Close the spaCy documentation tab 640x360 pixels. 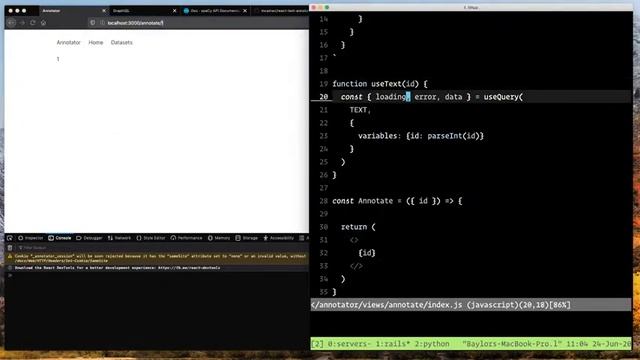[245, 11]
